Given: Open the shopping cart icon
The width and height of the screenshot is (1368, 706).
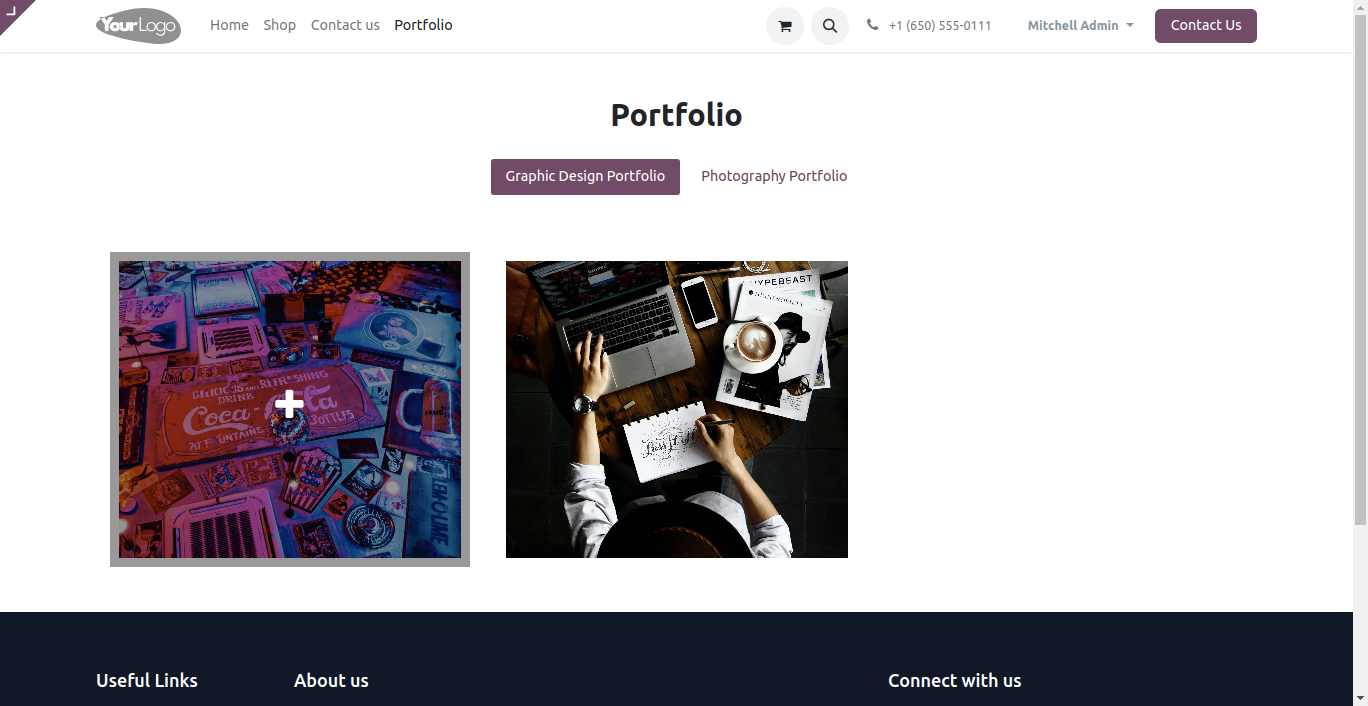Looking at the screenshot, I should click(x=785, y=26).
